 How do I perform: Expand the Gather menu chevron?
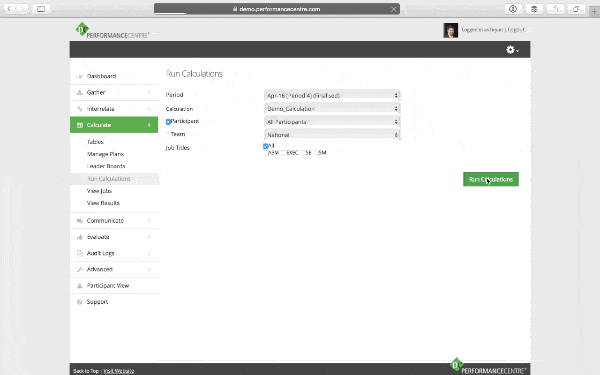pyautogui.click(x=149, y=92)
